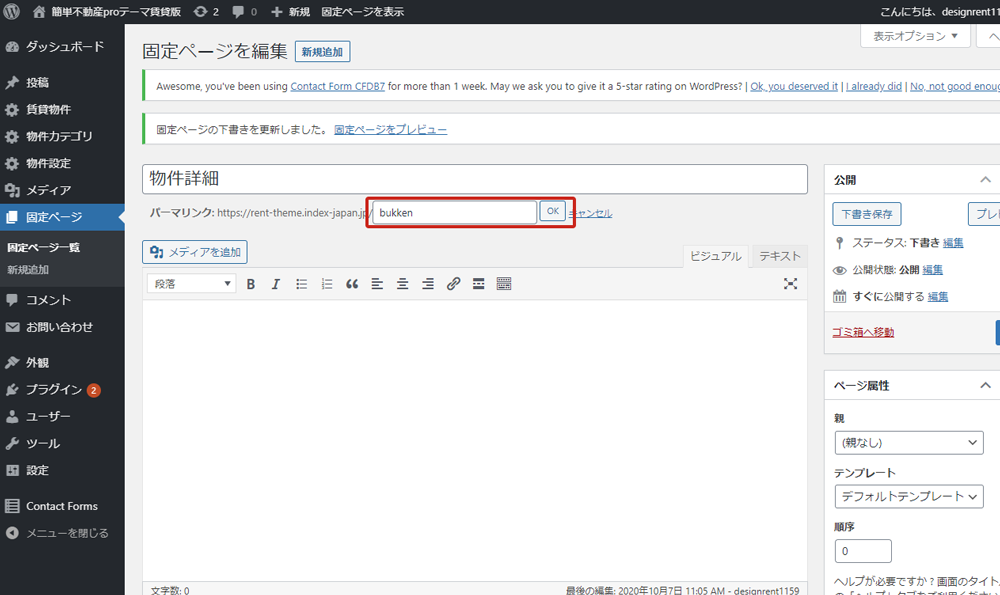This screenshot has width=1000, height=595.
Task: Center-align text in the editor
Action: click(x=402, y=284)
